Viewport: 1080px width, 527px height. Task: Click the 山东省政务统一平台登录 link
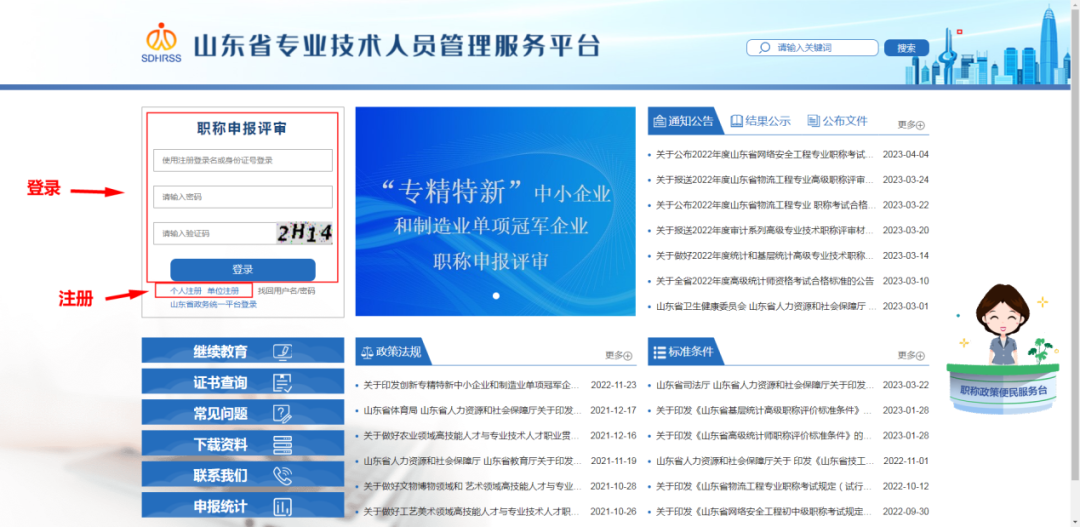click(x=214, y=304)
